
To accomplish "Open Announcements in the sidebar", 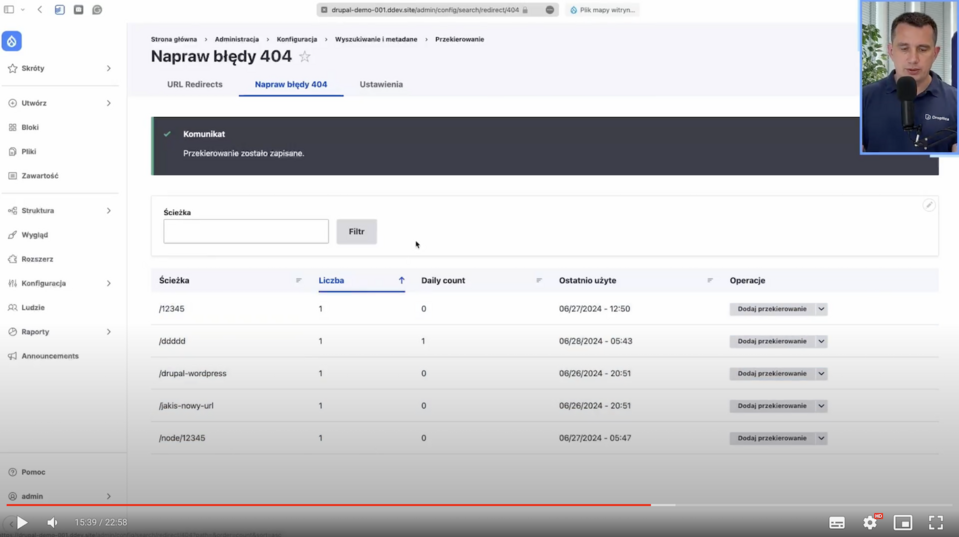I will pyautogui.click(x=50, y=356).
